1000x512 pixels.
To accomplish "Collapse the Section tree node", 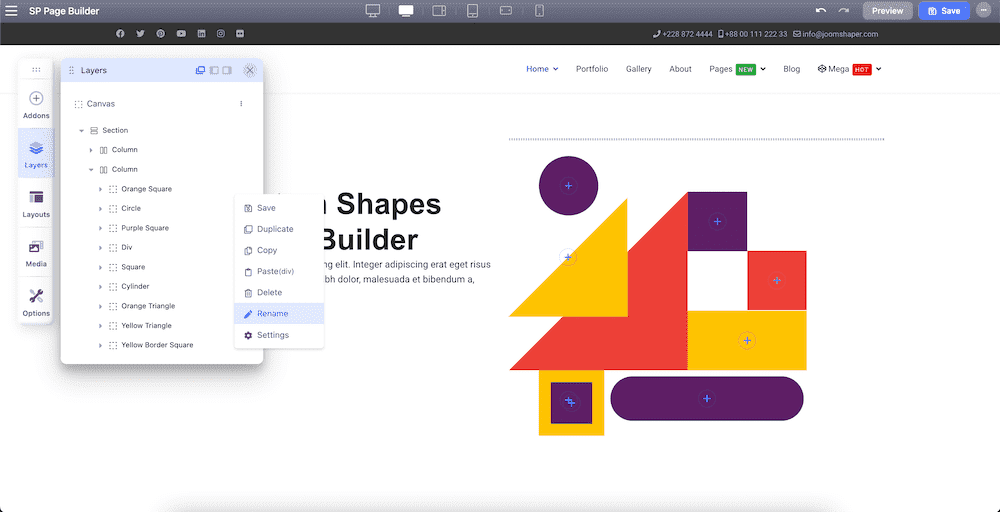I will (x=81, y=131).
